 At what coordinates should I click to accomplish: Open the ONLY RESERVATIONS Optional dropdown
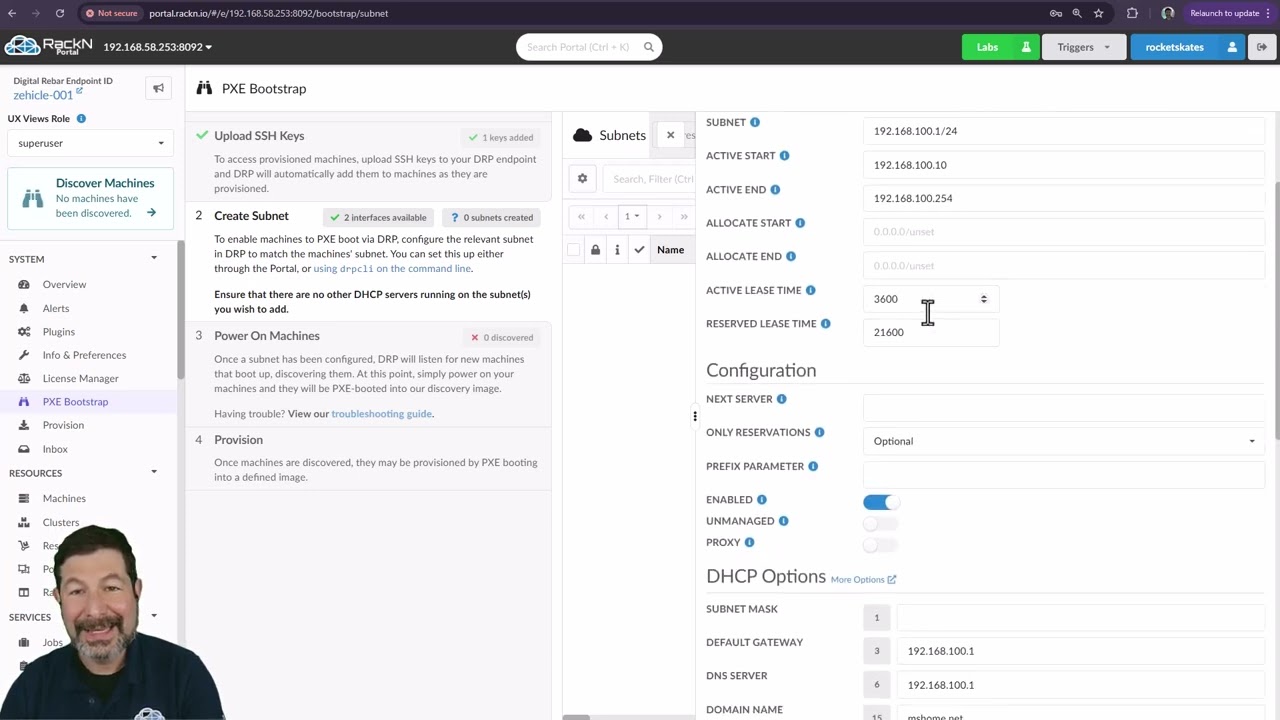(1064, 441)
